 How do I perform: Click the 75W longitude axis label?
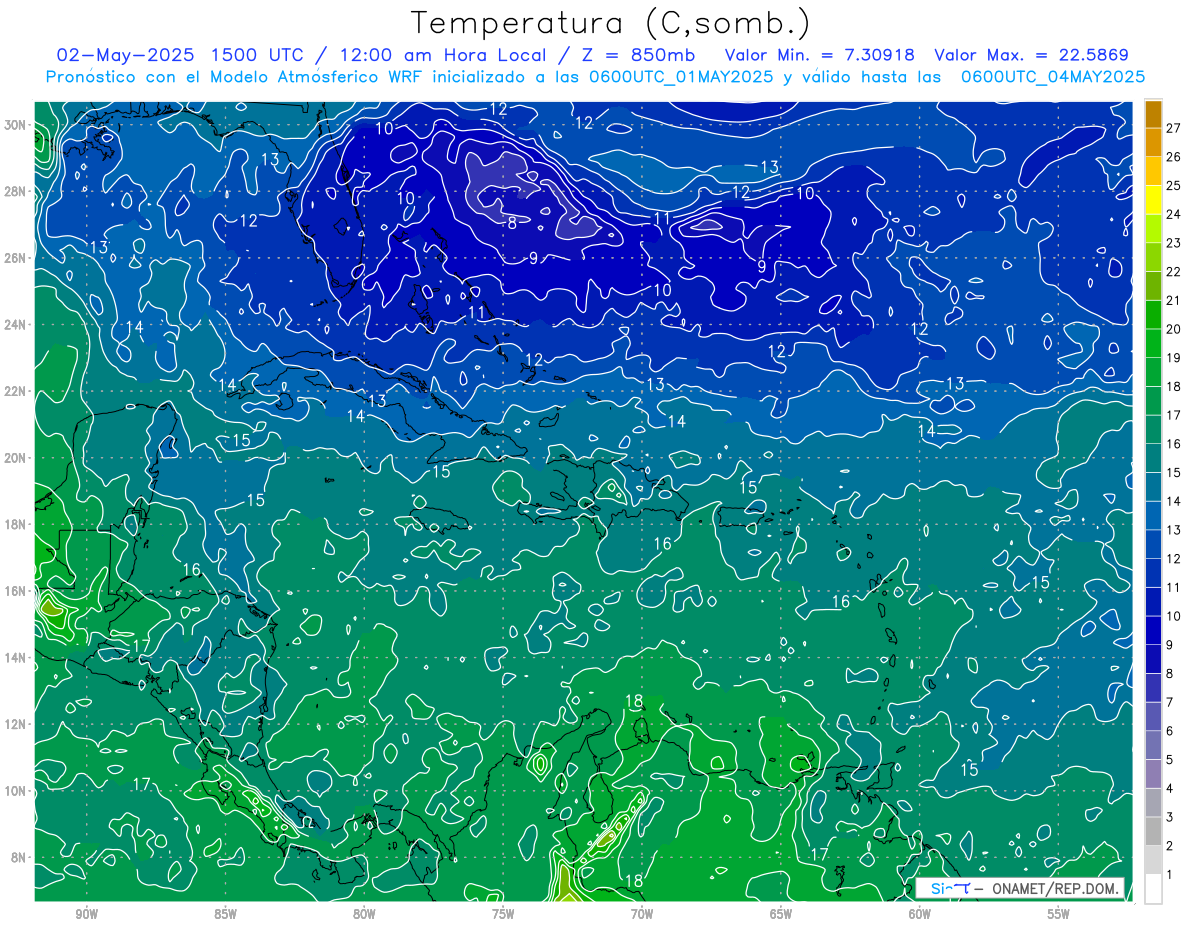pos(503,914)
